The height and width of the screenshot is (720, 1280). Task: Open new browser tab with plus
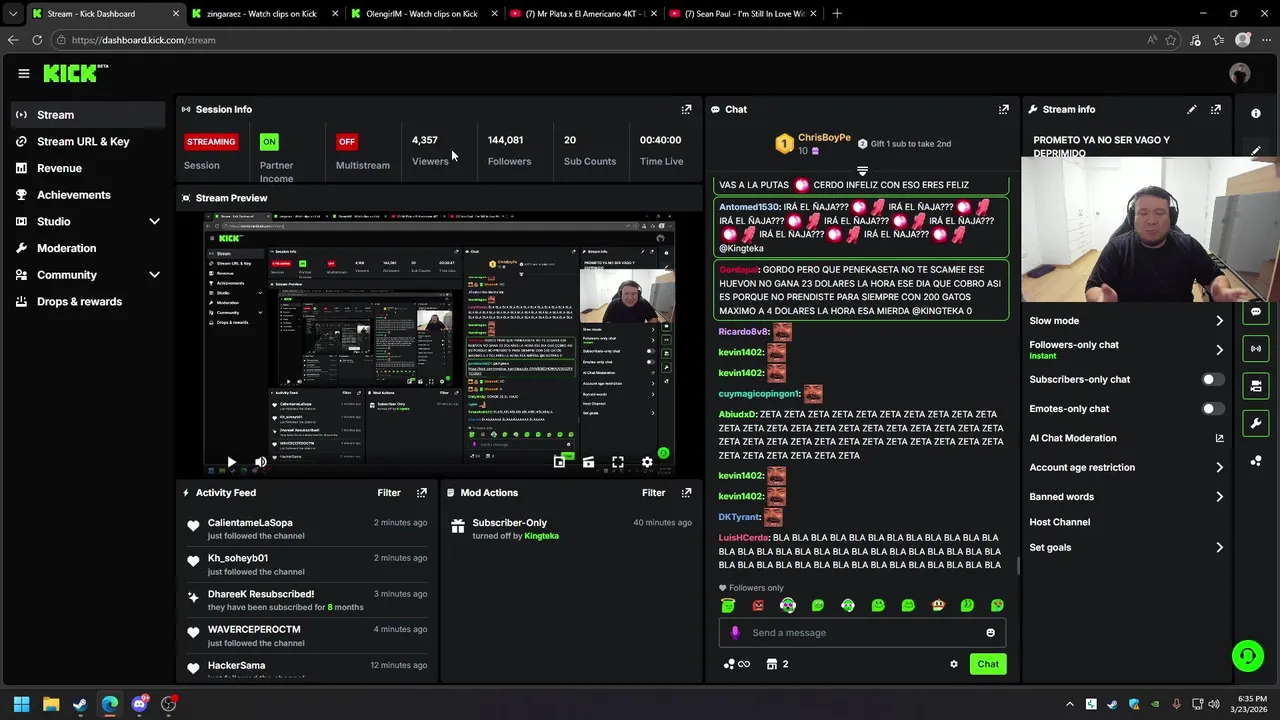coord(837,14)
